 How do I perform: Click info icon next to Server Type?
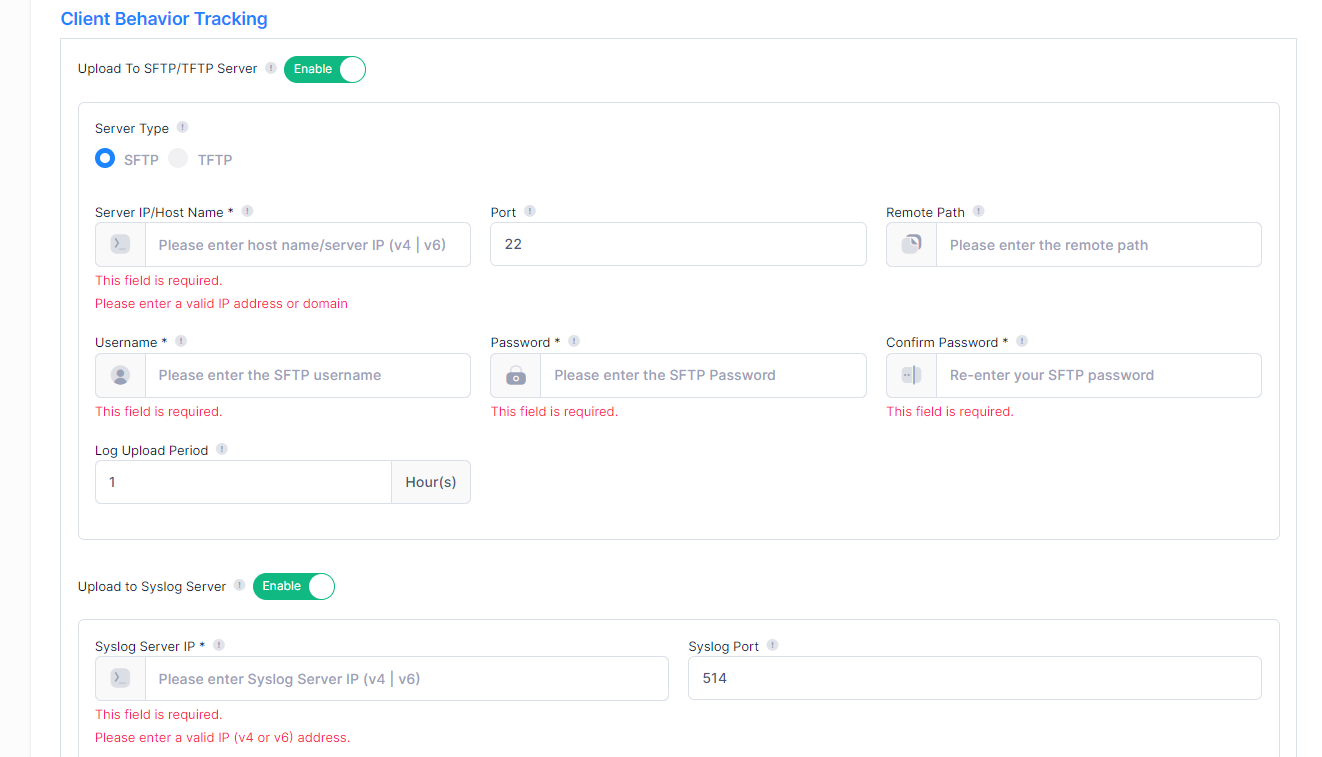click(182, 128)
